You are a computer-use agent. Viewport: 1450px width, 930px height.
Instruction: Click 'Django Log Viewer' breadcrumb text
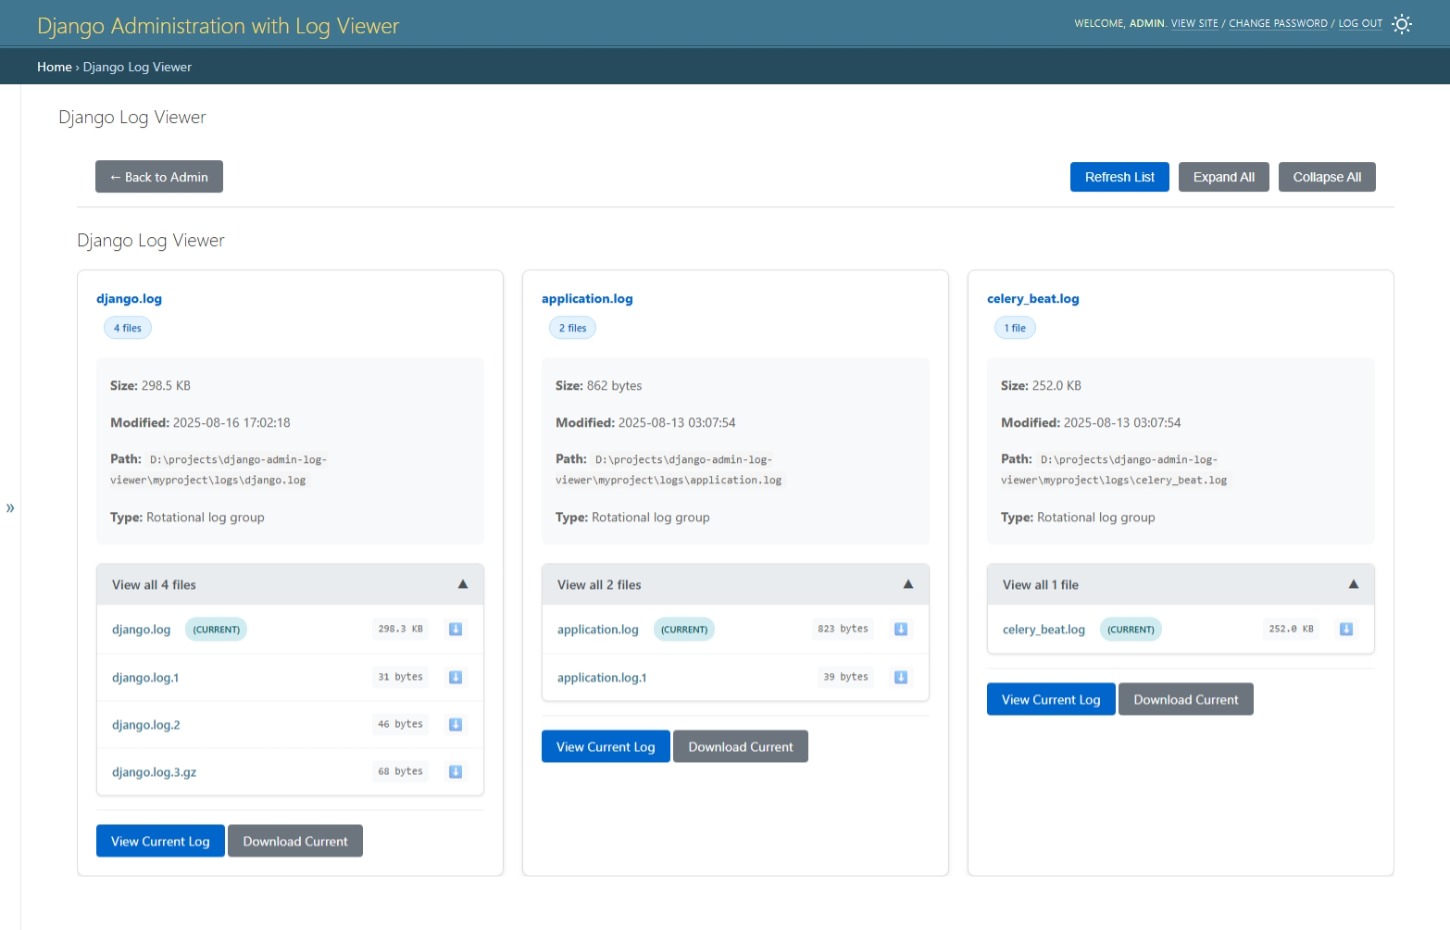[137, 67]
